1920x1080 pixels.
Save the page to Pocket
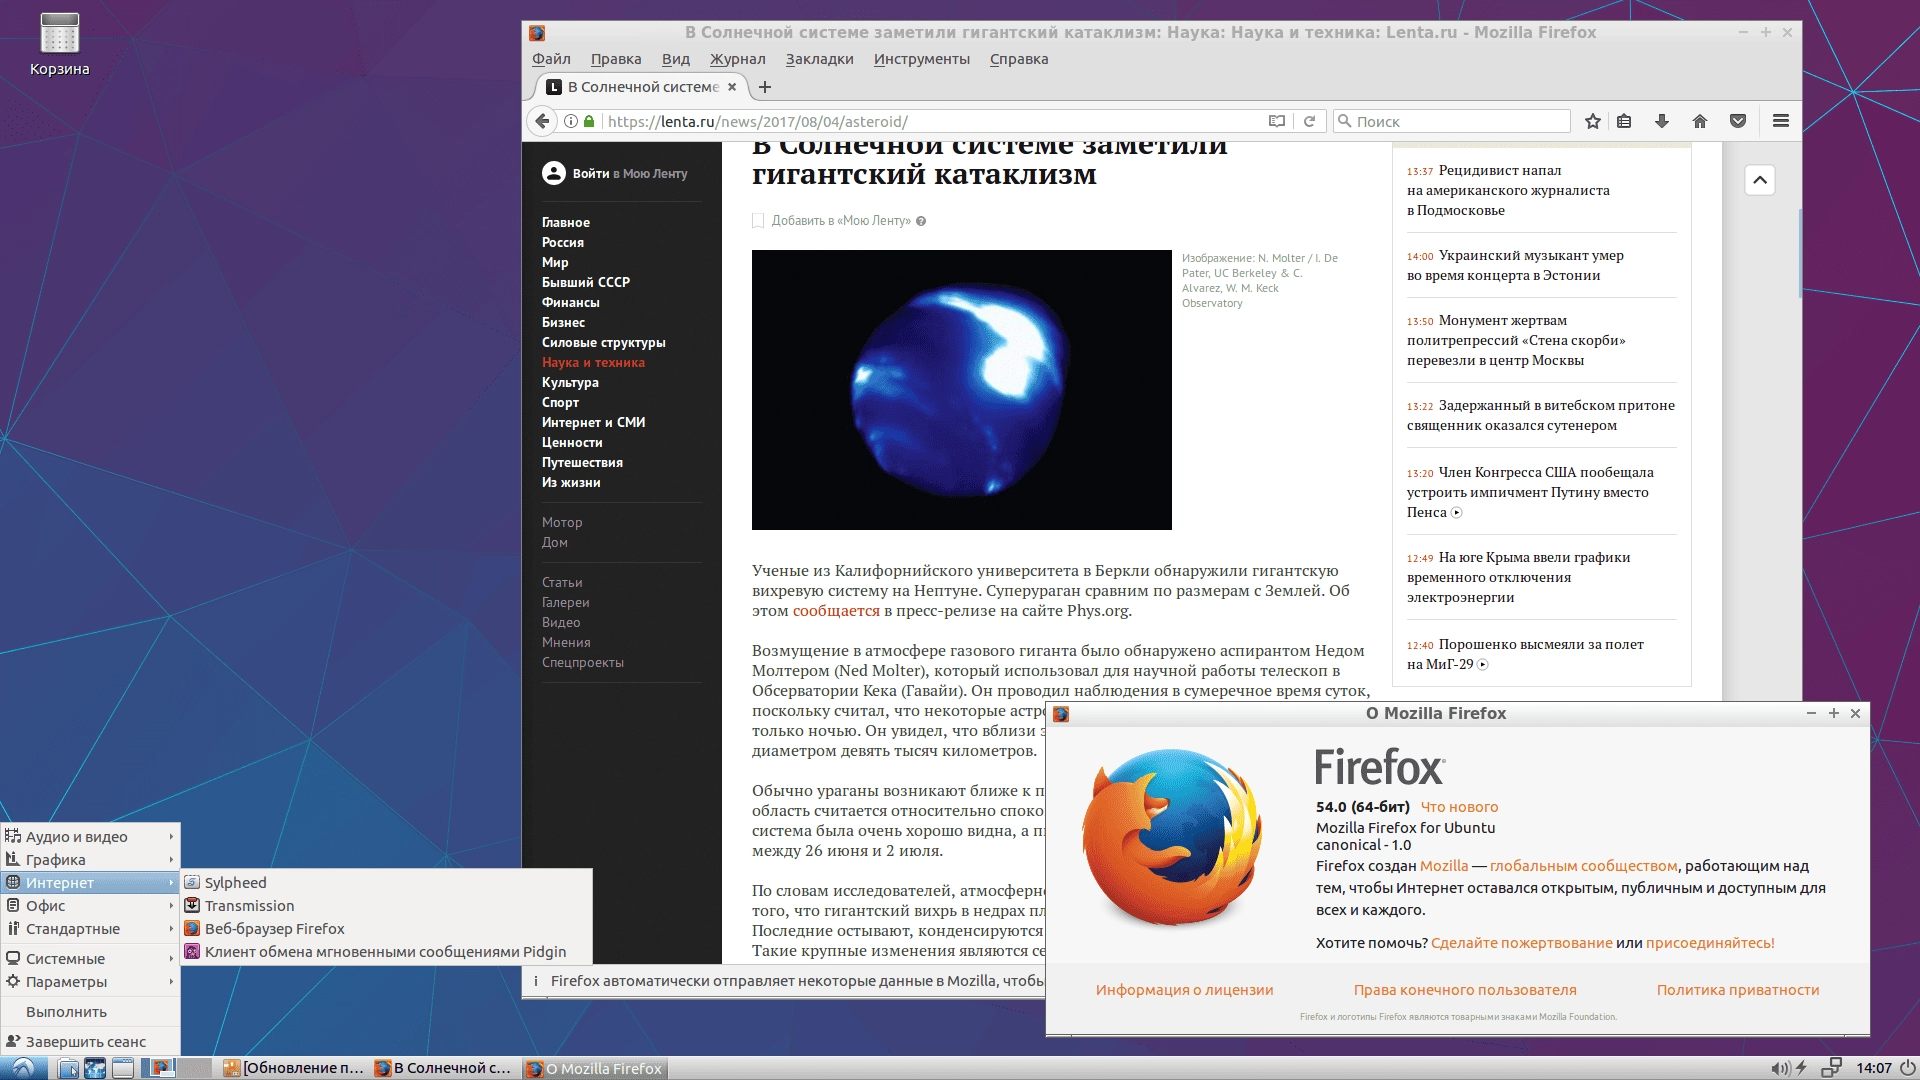tap(1738, 121)
